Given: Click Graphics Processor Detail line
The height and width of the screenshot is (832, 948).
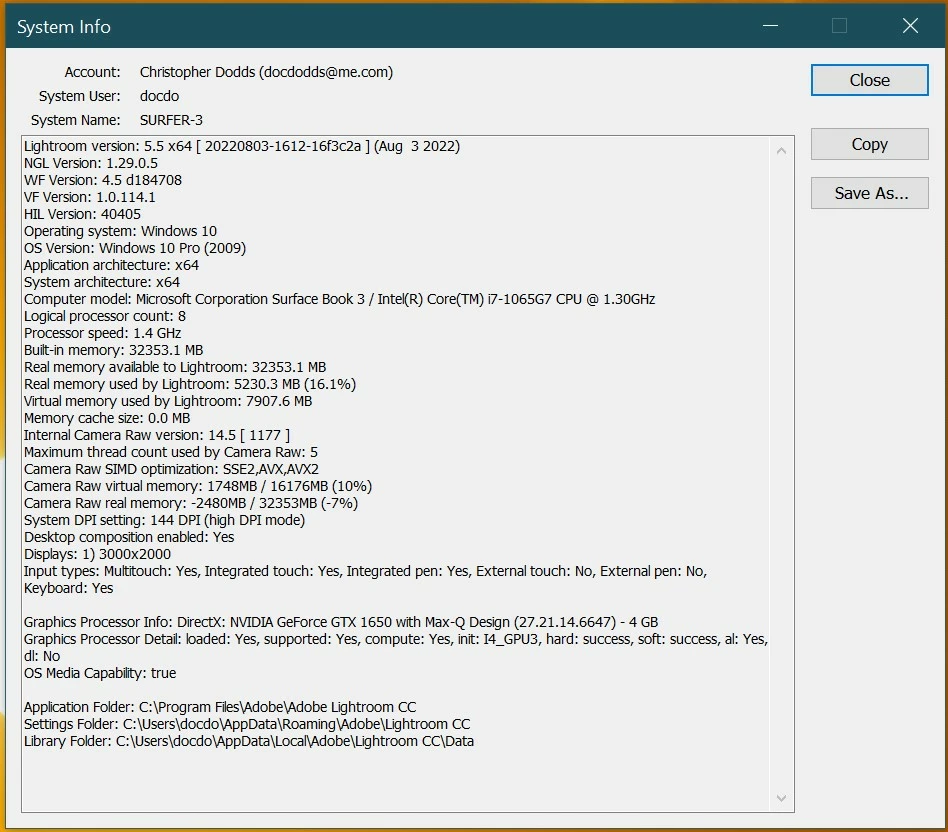Looking at the screenshot, I should (396, 639).
